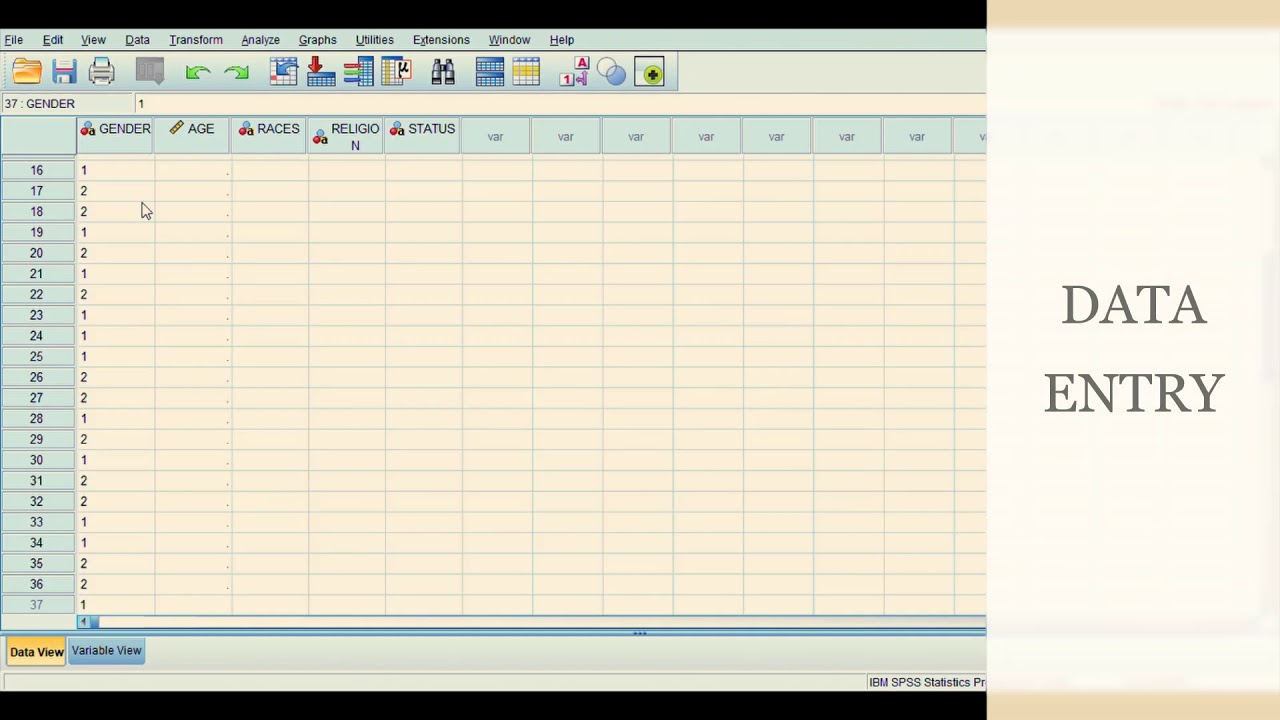Click the horizontal scrollbar left arrow
Image resolution: width=1280 pixels, height=720 pixels.
point(83,622)
